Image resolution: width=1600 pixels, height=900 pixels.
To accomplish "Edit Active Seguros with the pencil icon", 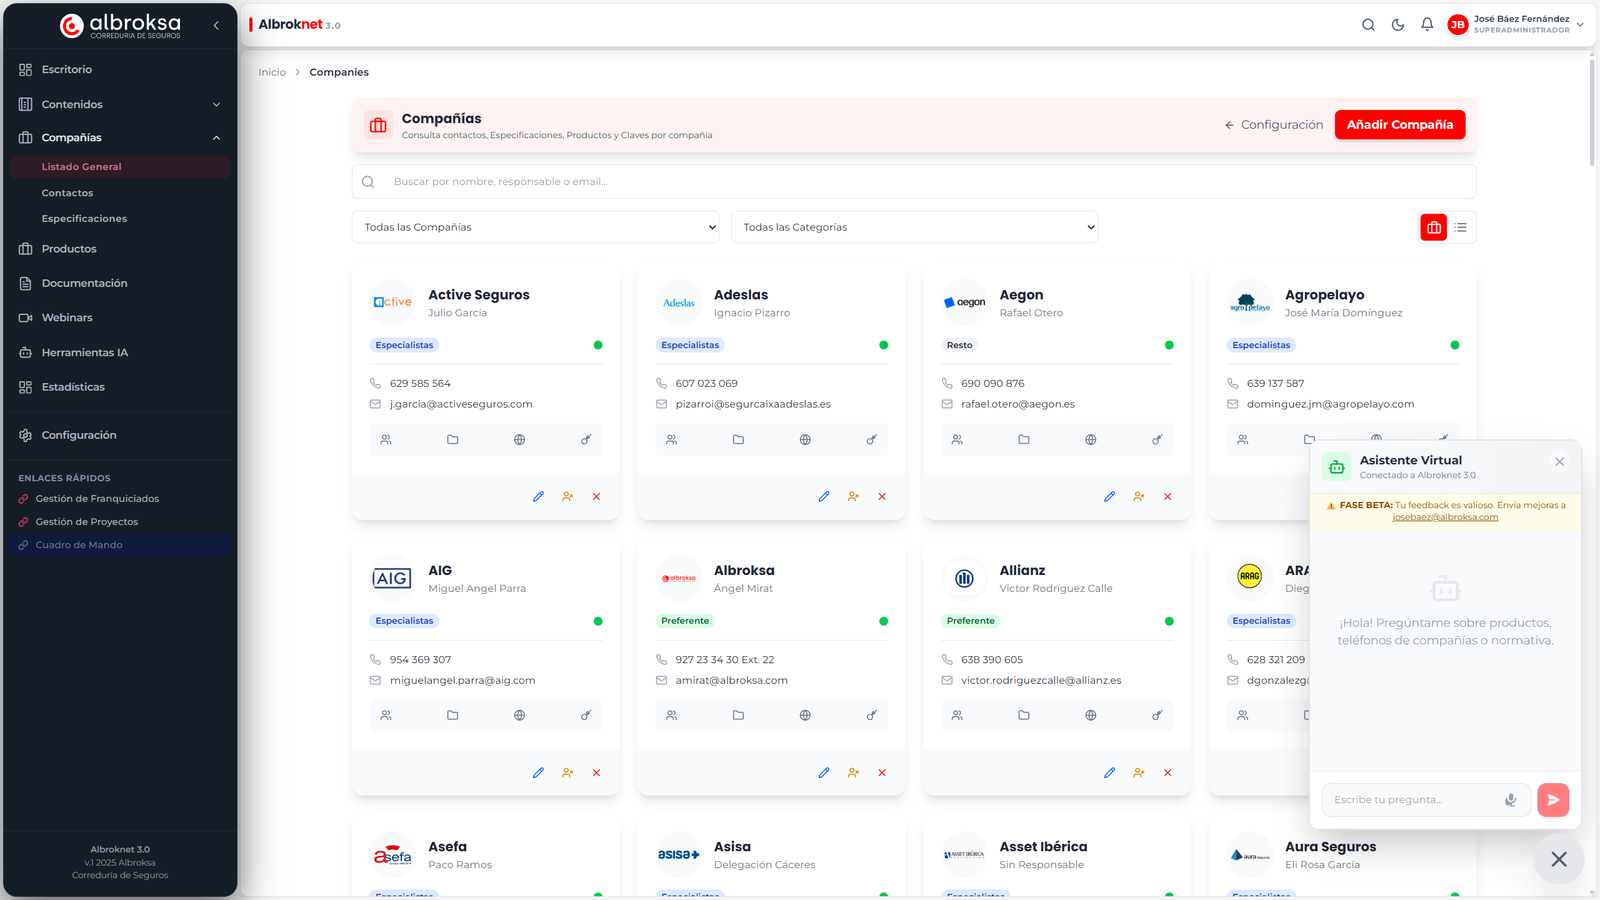I will point(538,497).
